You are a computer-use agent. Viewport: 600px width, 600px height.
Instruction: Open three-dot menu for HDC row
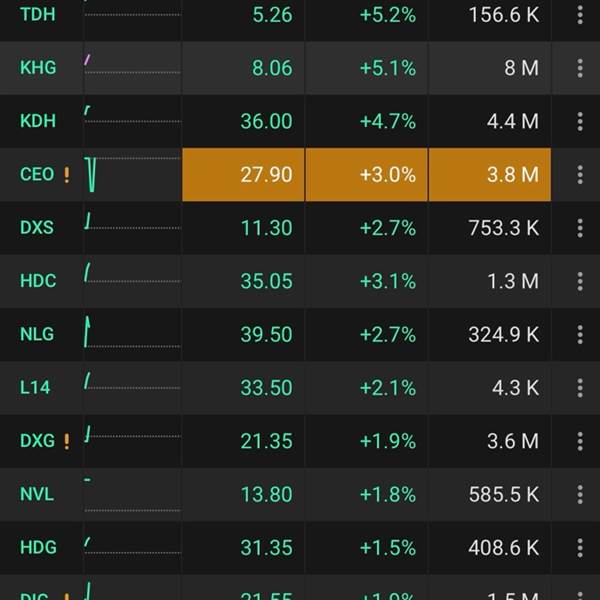580,281
